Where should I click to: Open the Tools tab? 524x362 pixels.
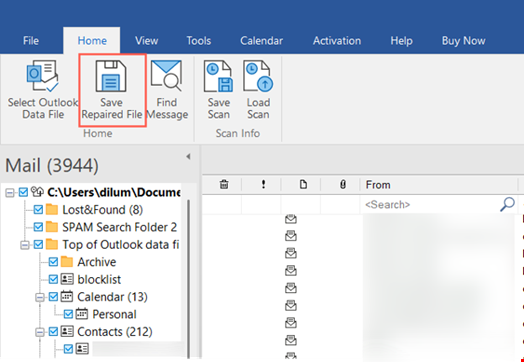[x=199, y=41]
